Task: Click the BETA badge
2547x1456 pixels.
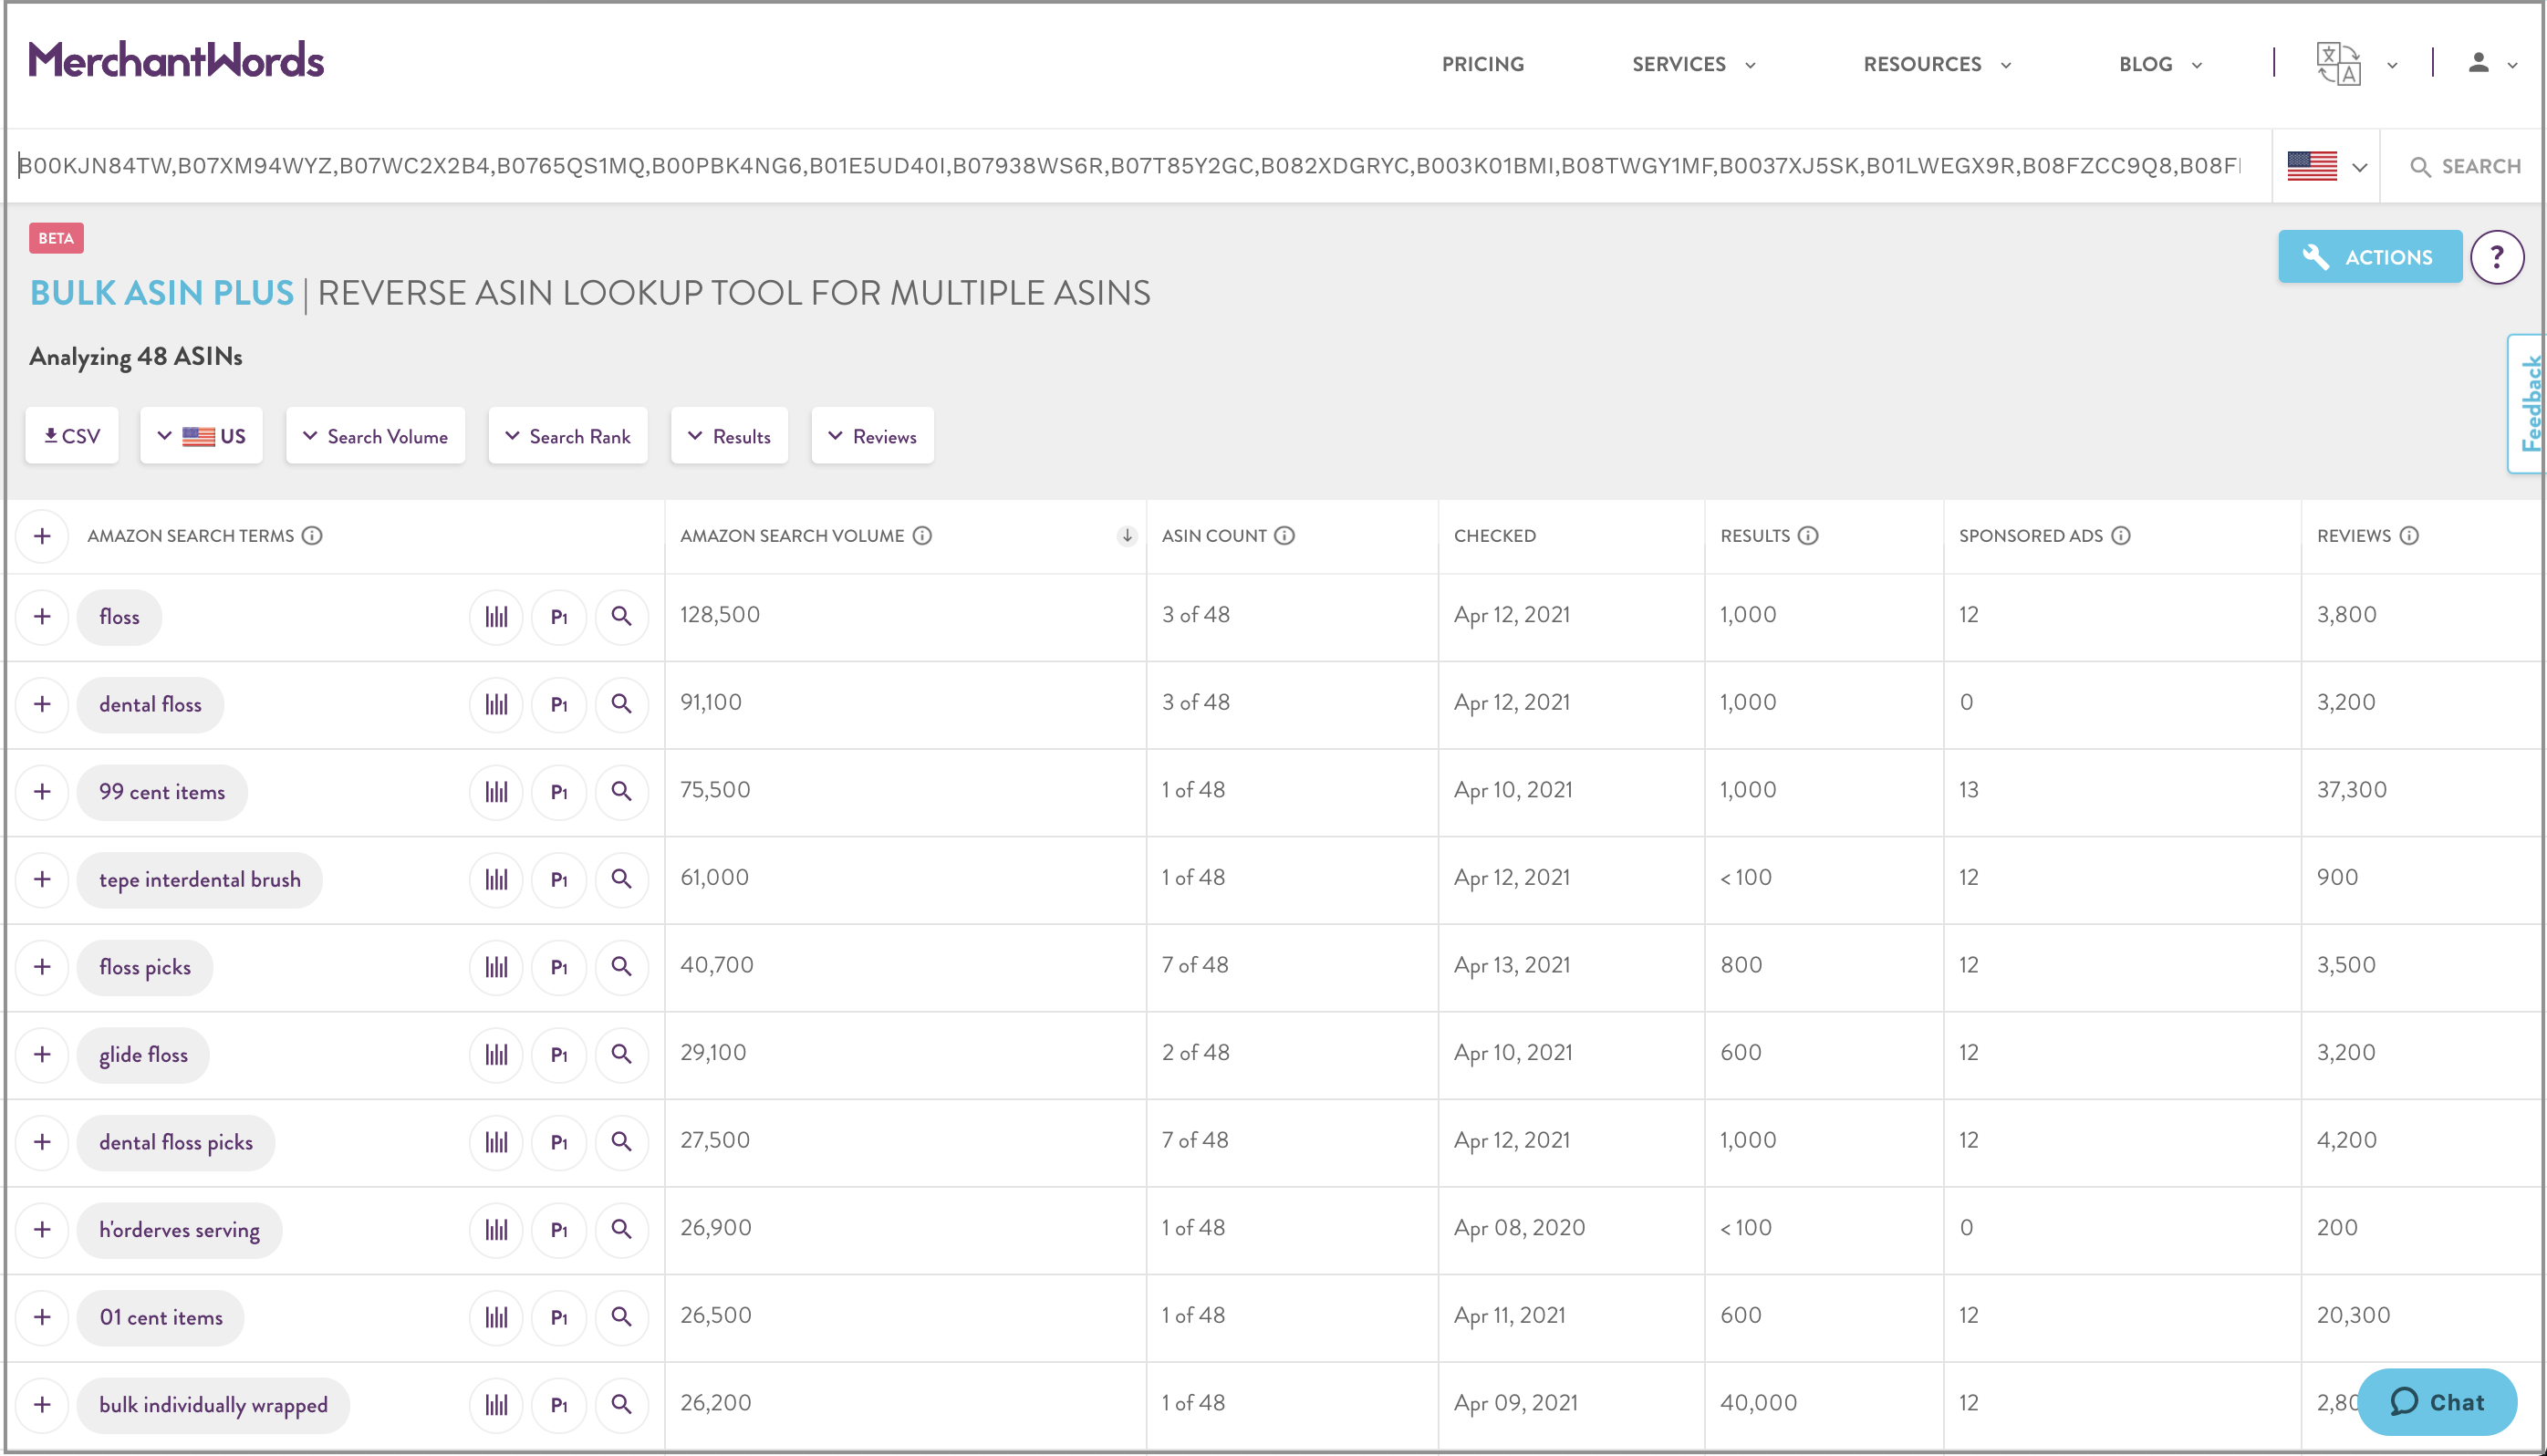Action: coord(56,238)
